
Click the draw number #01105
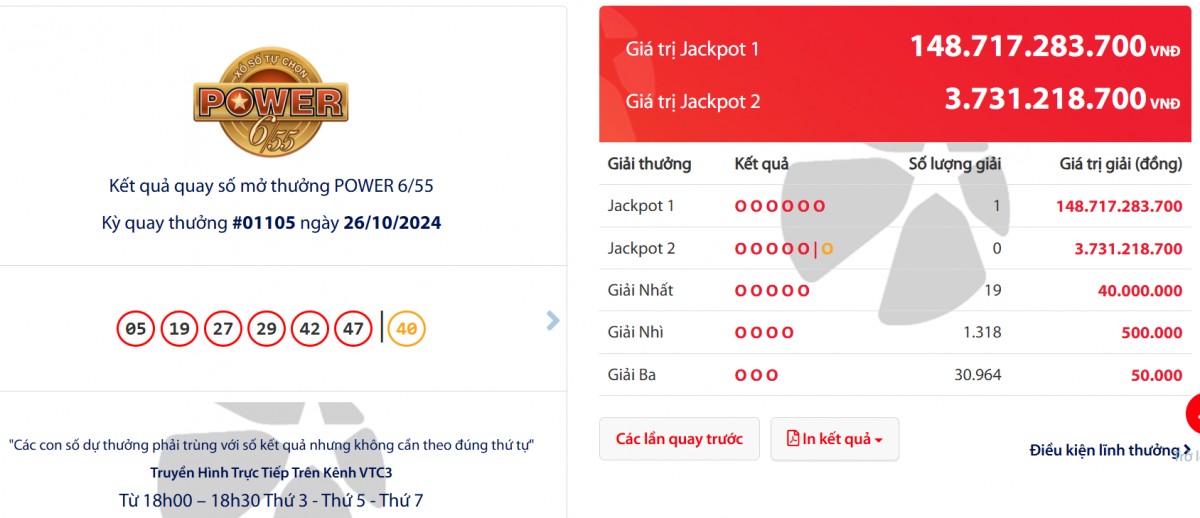tap(264, 223)
